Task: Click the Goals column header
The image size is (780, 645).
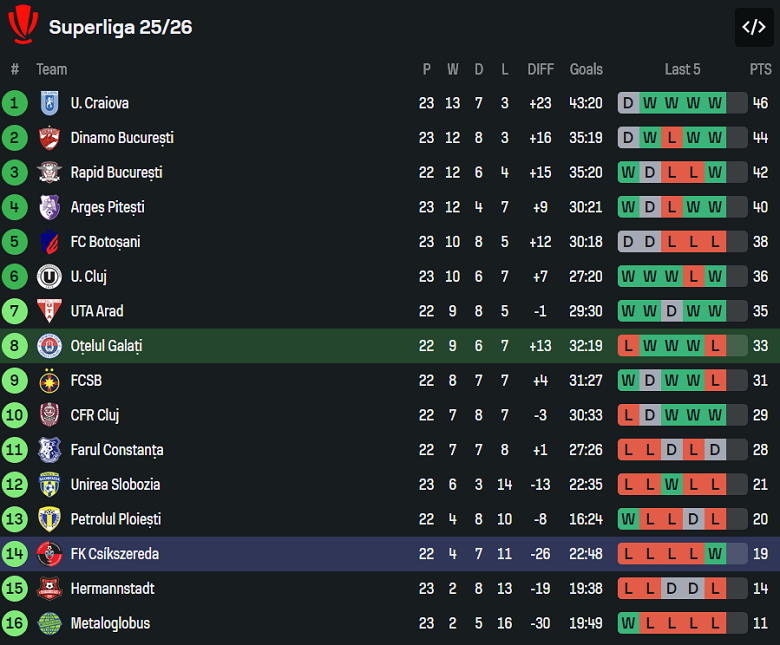Action: point(586,69)
